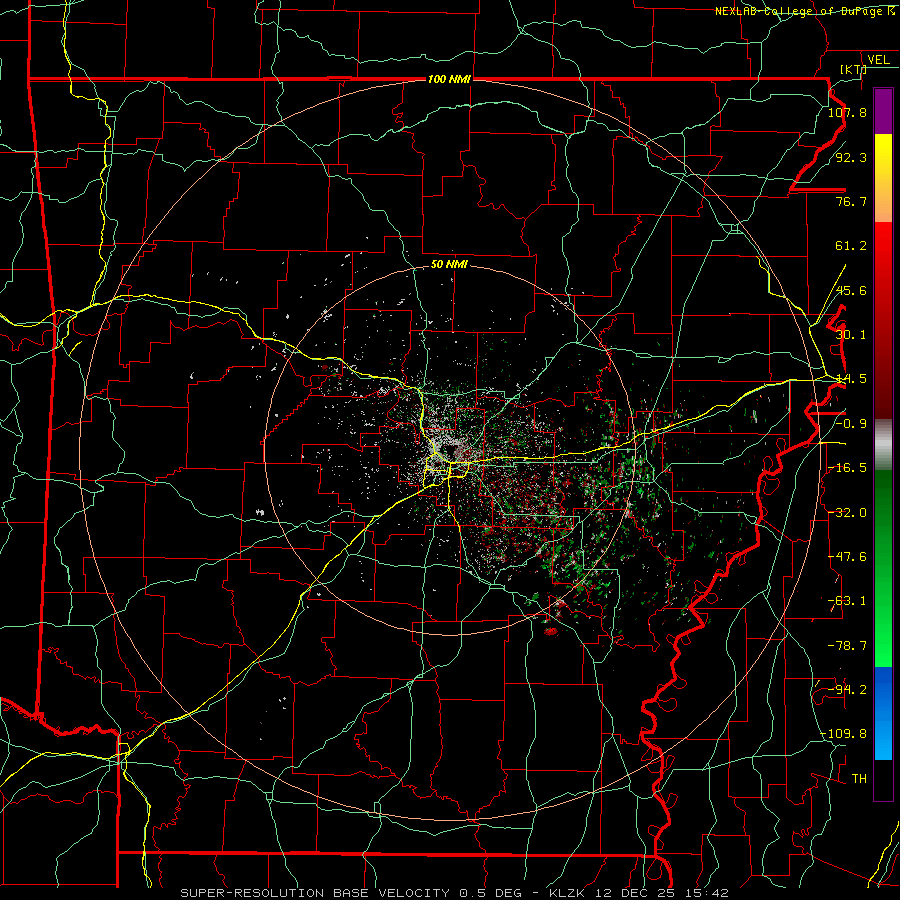Click the 100 NMI range ring label
900x900 pixels.
449,79
